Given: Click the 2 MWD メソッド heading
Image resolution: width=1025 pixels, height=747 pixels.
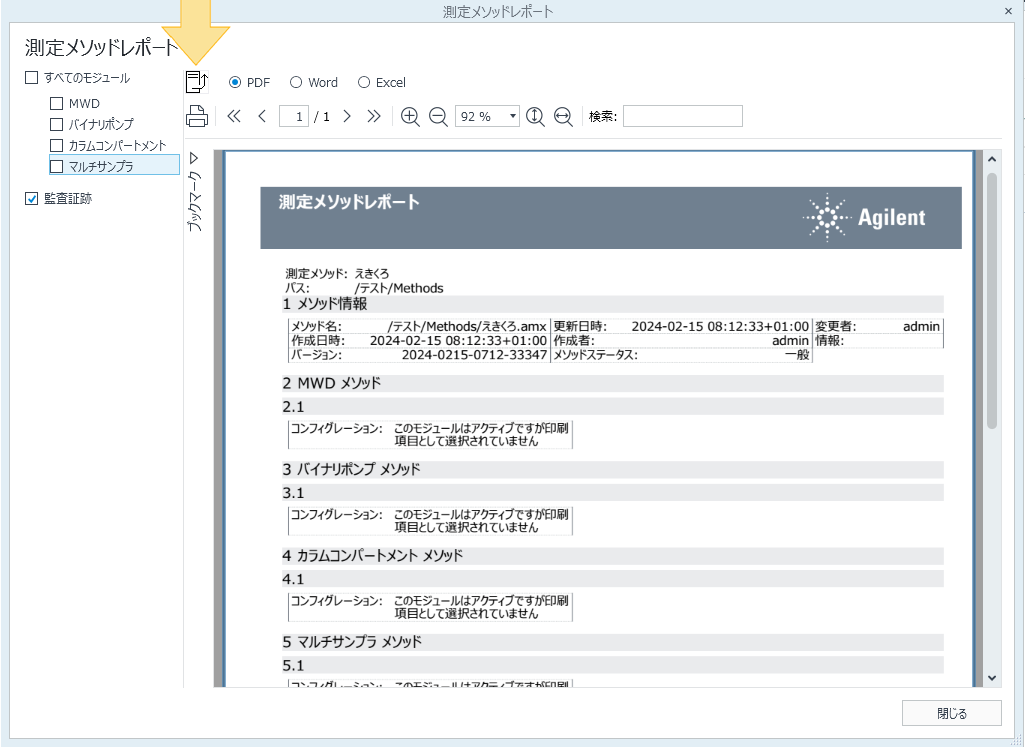Looking at the screenshot, I should click(331, 383).
